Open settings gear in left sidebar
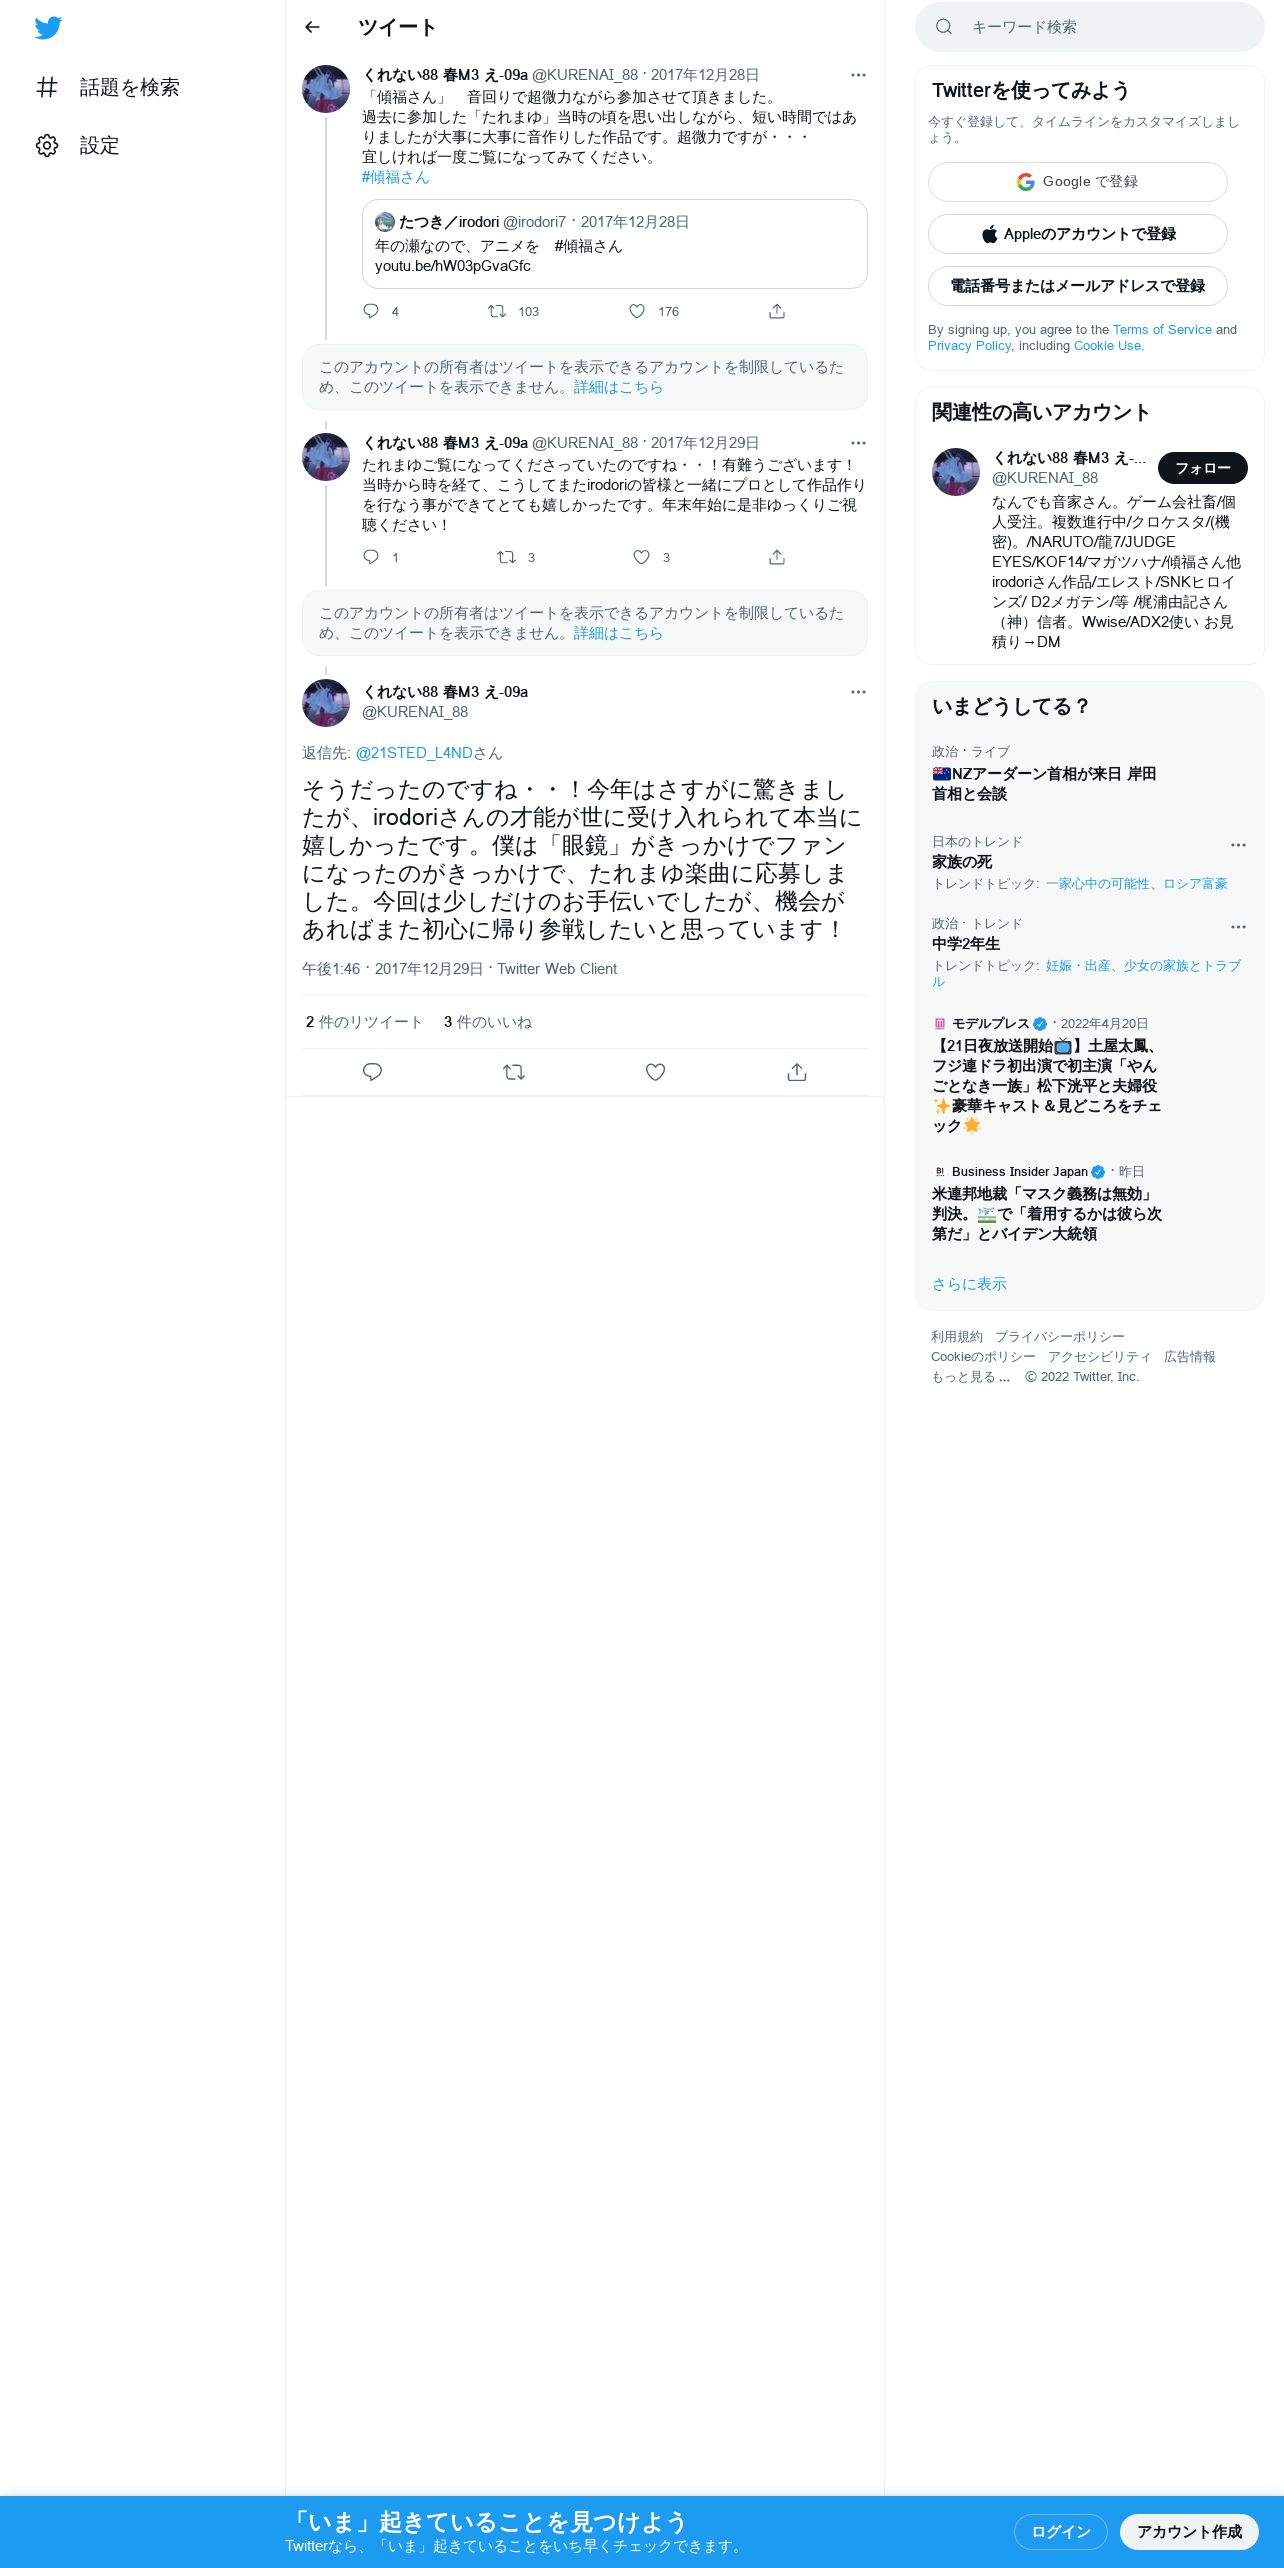This screenshot has width=1284, height=2568. tap(47, 145)
